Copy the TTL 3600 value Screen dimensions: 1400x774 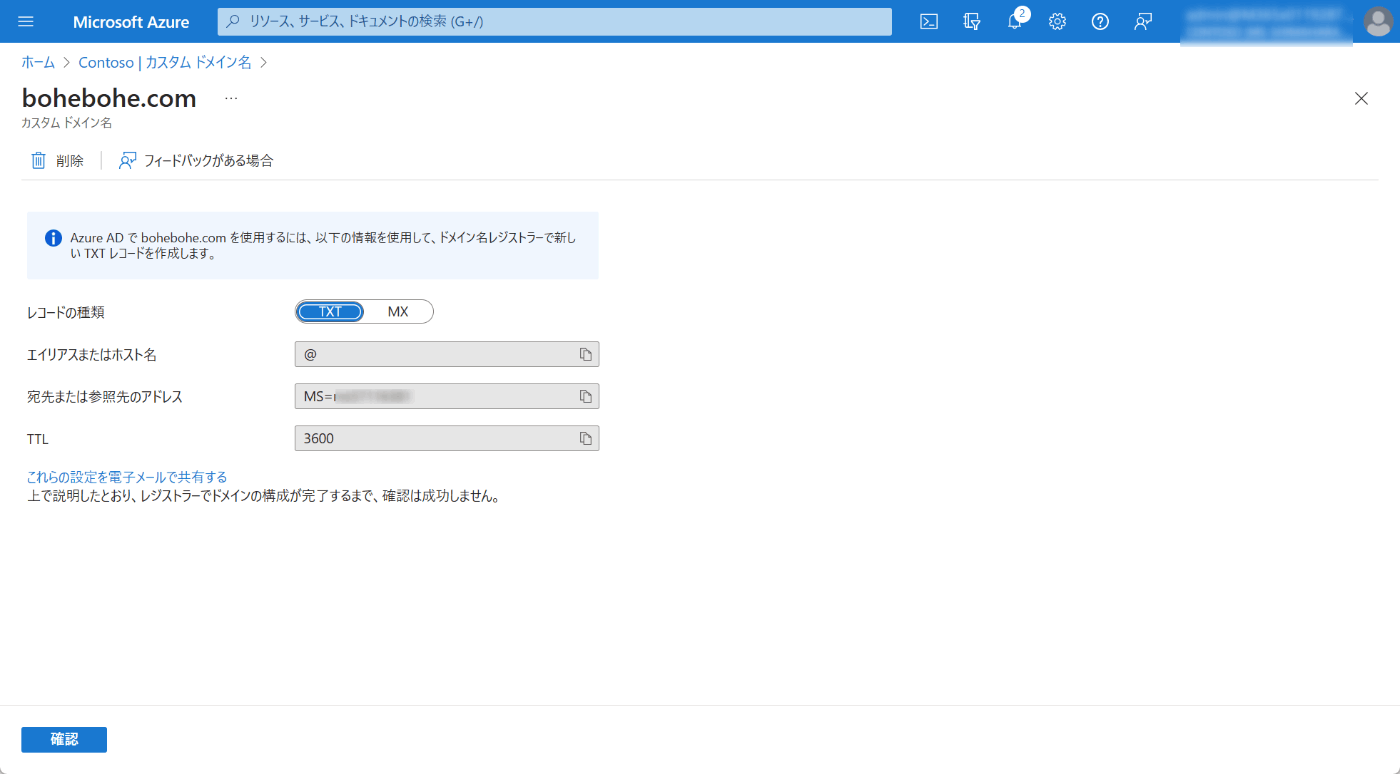point(586,438)
